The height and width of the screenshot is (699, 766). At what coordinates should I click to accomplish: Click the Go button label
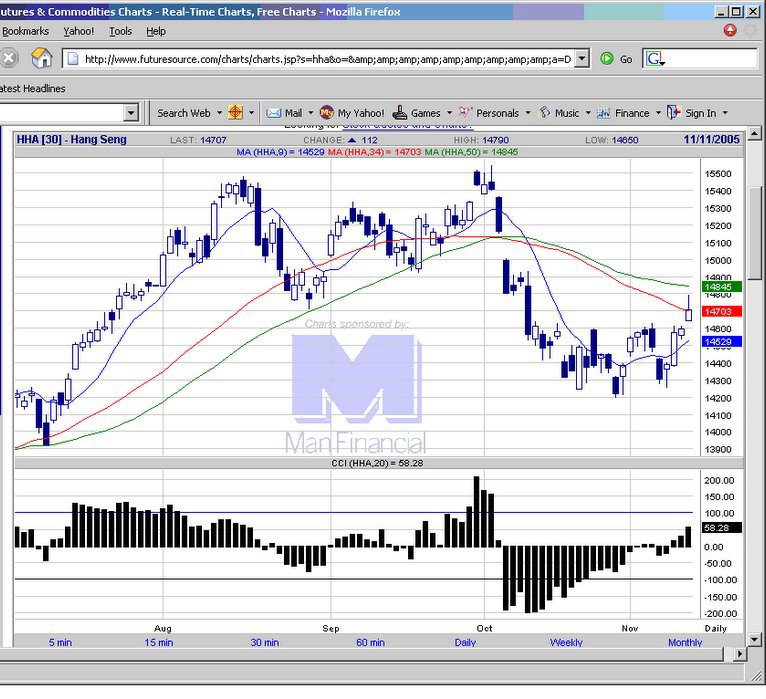pyautogui.click(x=626, y=59)
